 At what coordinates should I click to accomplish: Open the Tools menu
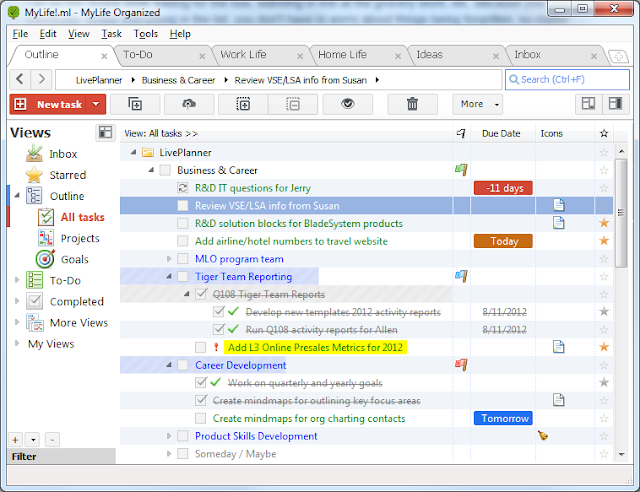pos(146,34)
